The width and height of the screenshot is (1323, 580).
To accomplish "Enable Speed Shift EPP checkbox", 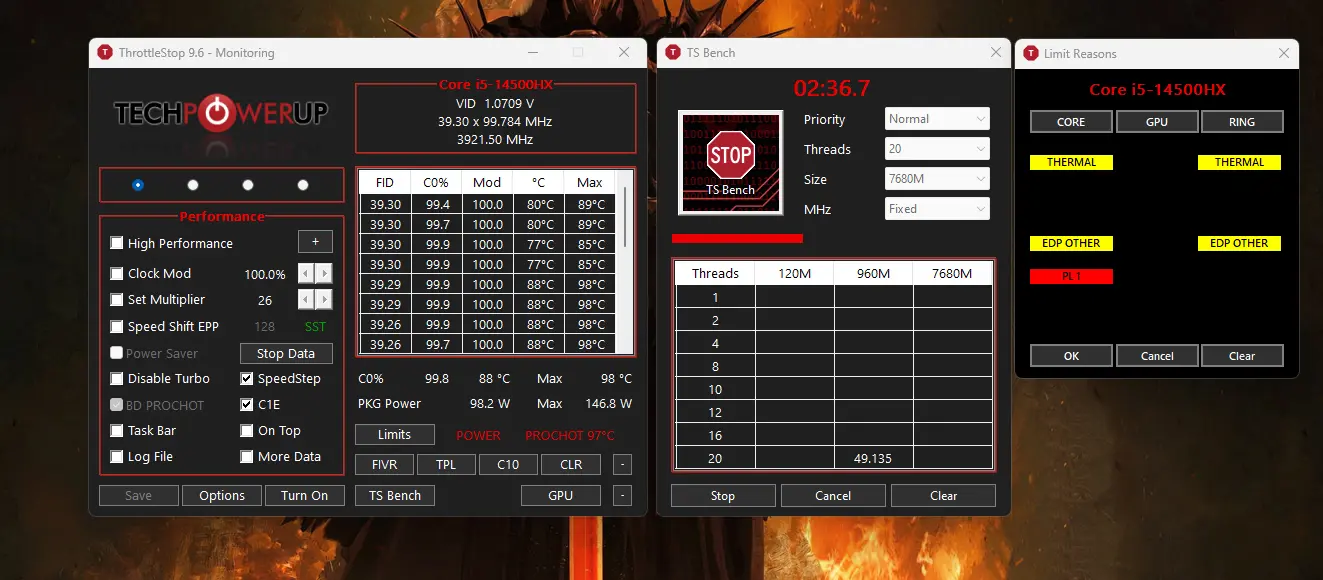I will pyautogui.click(x=117, y=326).
